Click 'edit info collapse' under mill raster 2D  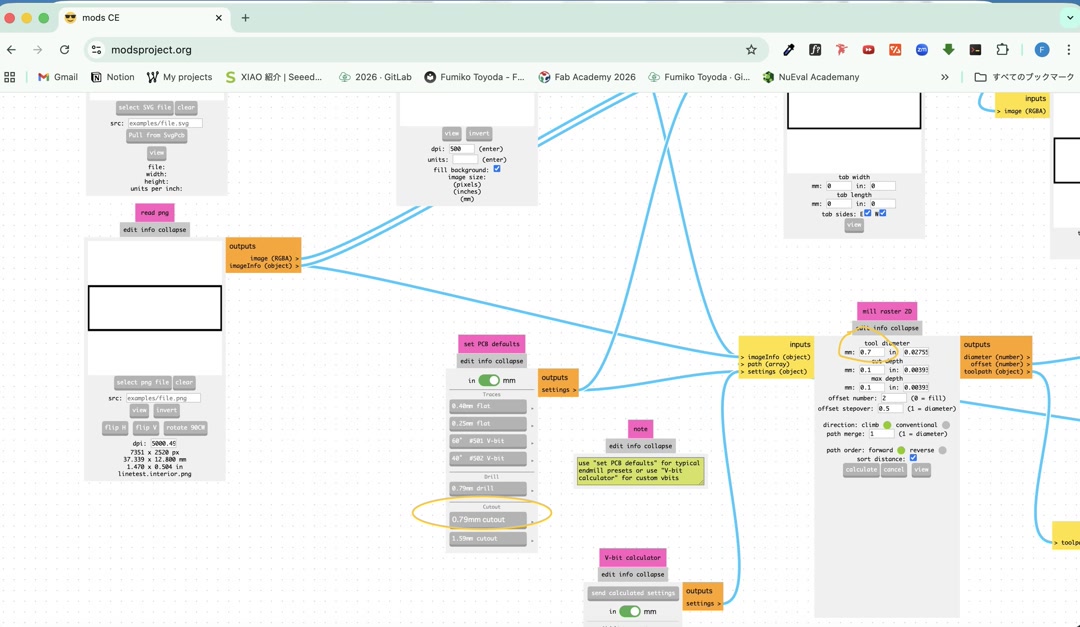pyautogui.click(x=886, y=328)
